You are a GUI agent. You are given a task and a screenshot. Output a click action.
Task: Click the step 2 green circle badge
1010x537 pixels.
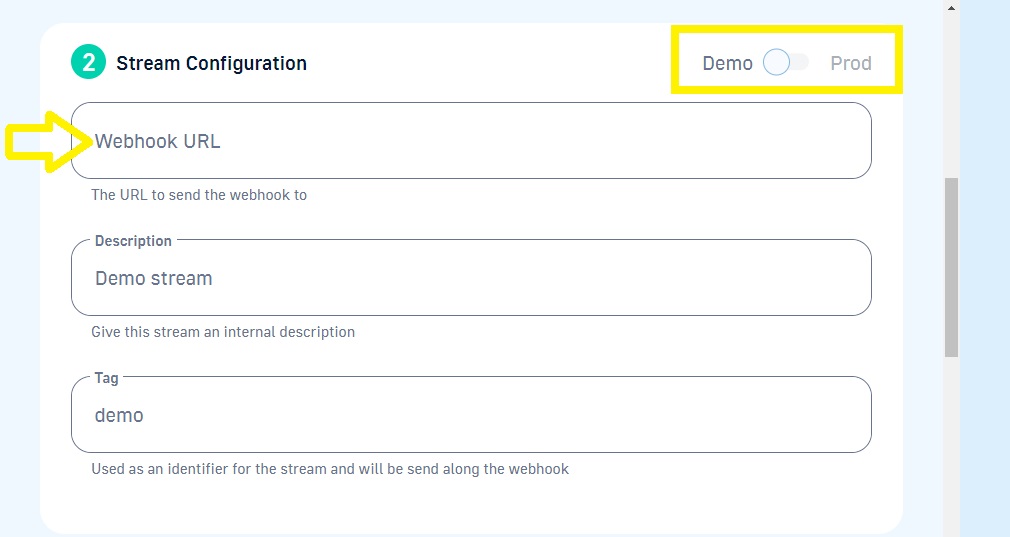[x=88, y=62]
